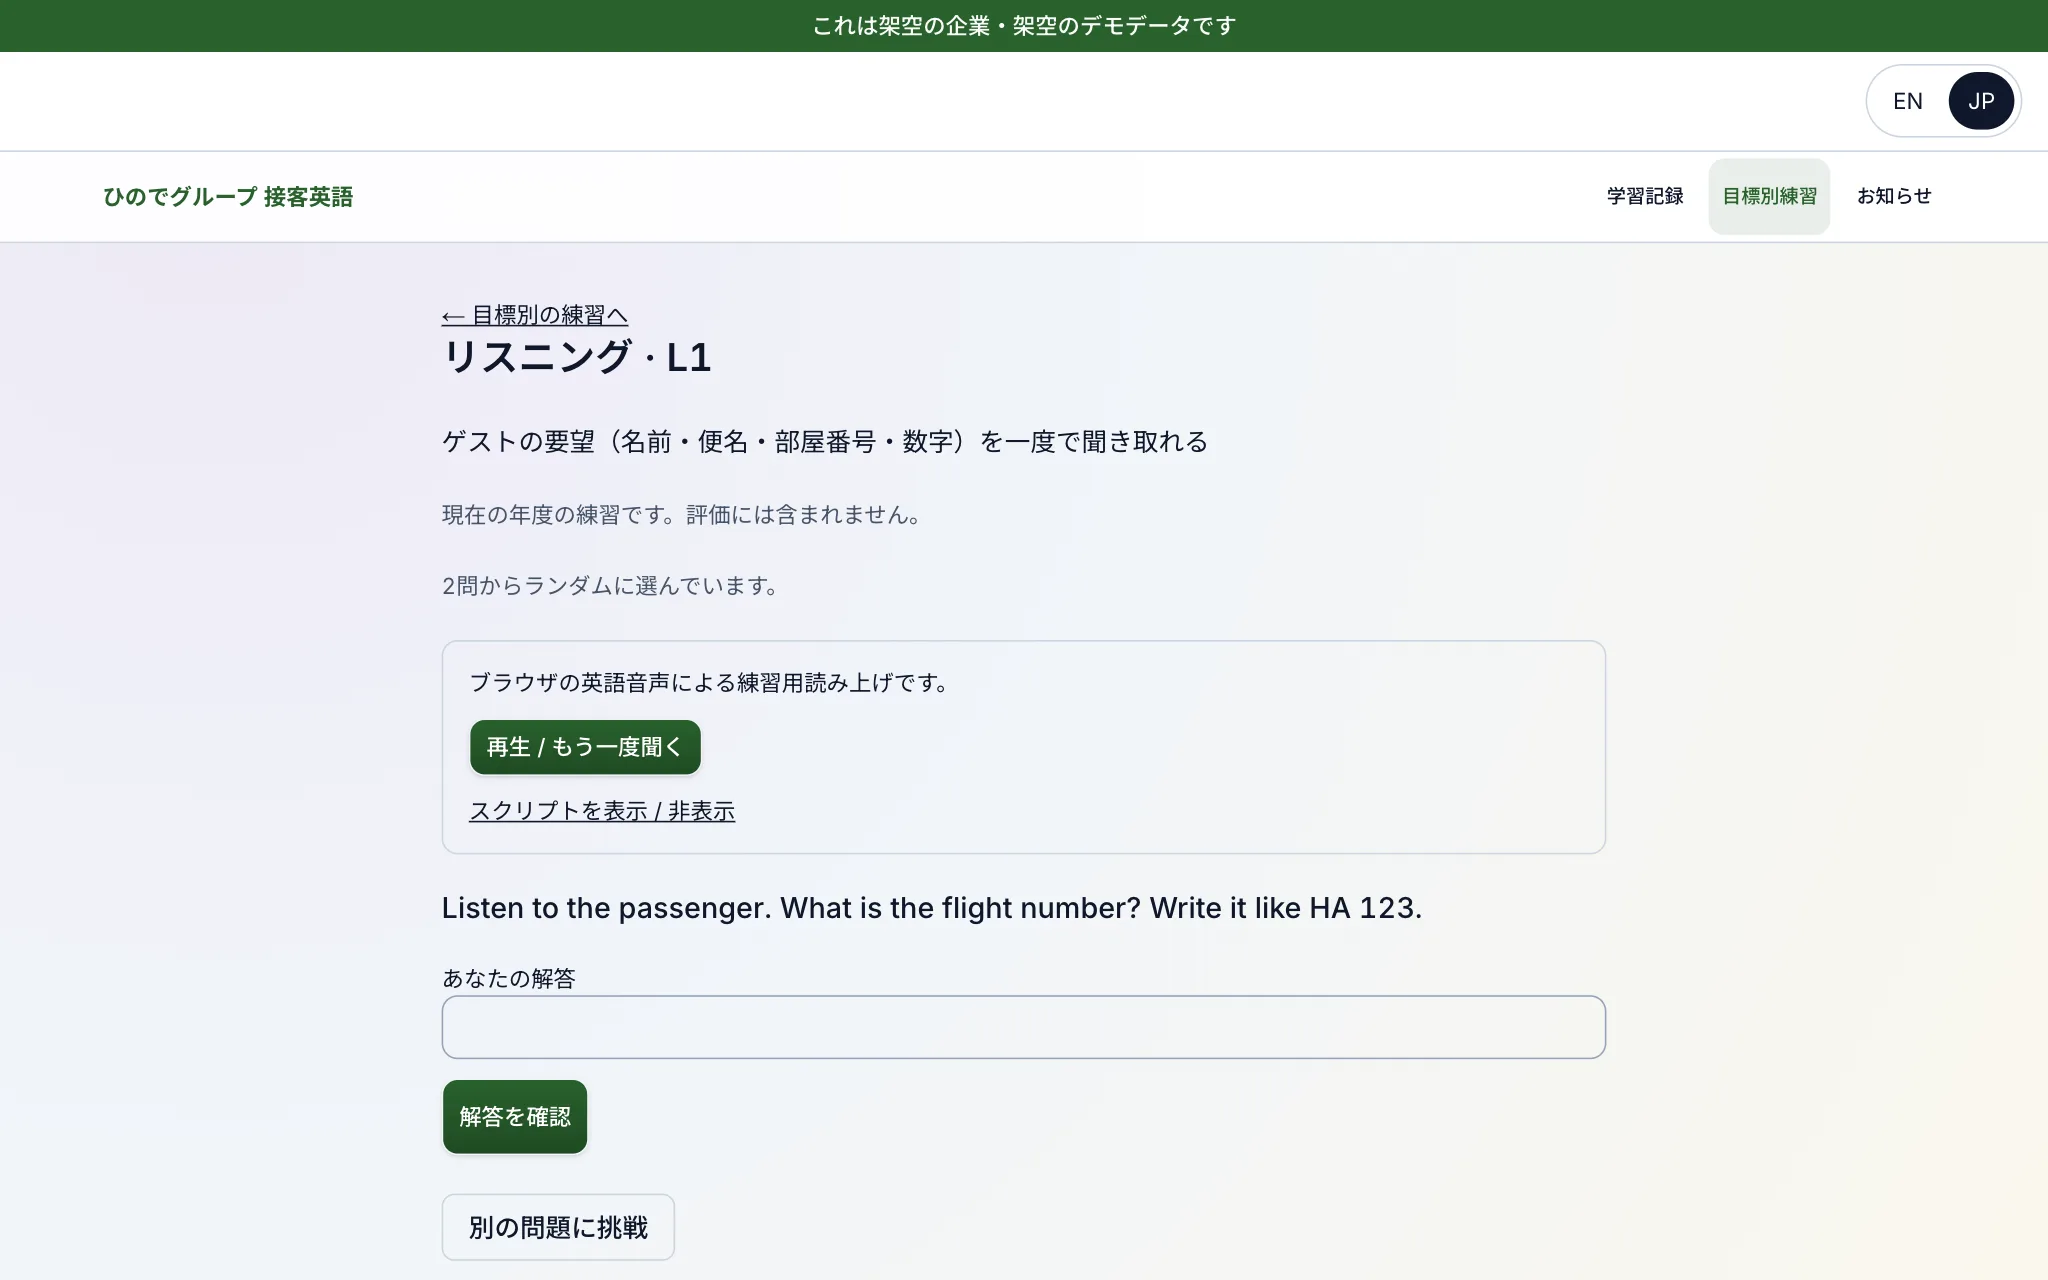Toggle script via スクリプトを表示 / 非表示

pos(602,811)
